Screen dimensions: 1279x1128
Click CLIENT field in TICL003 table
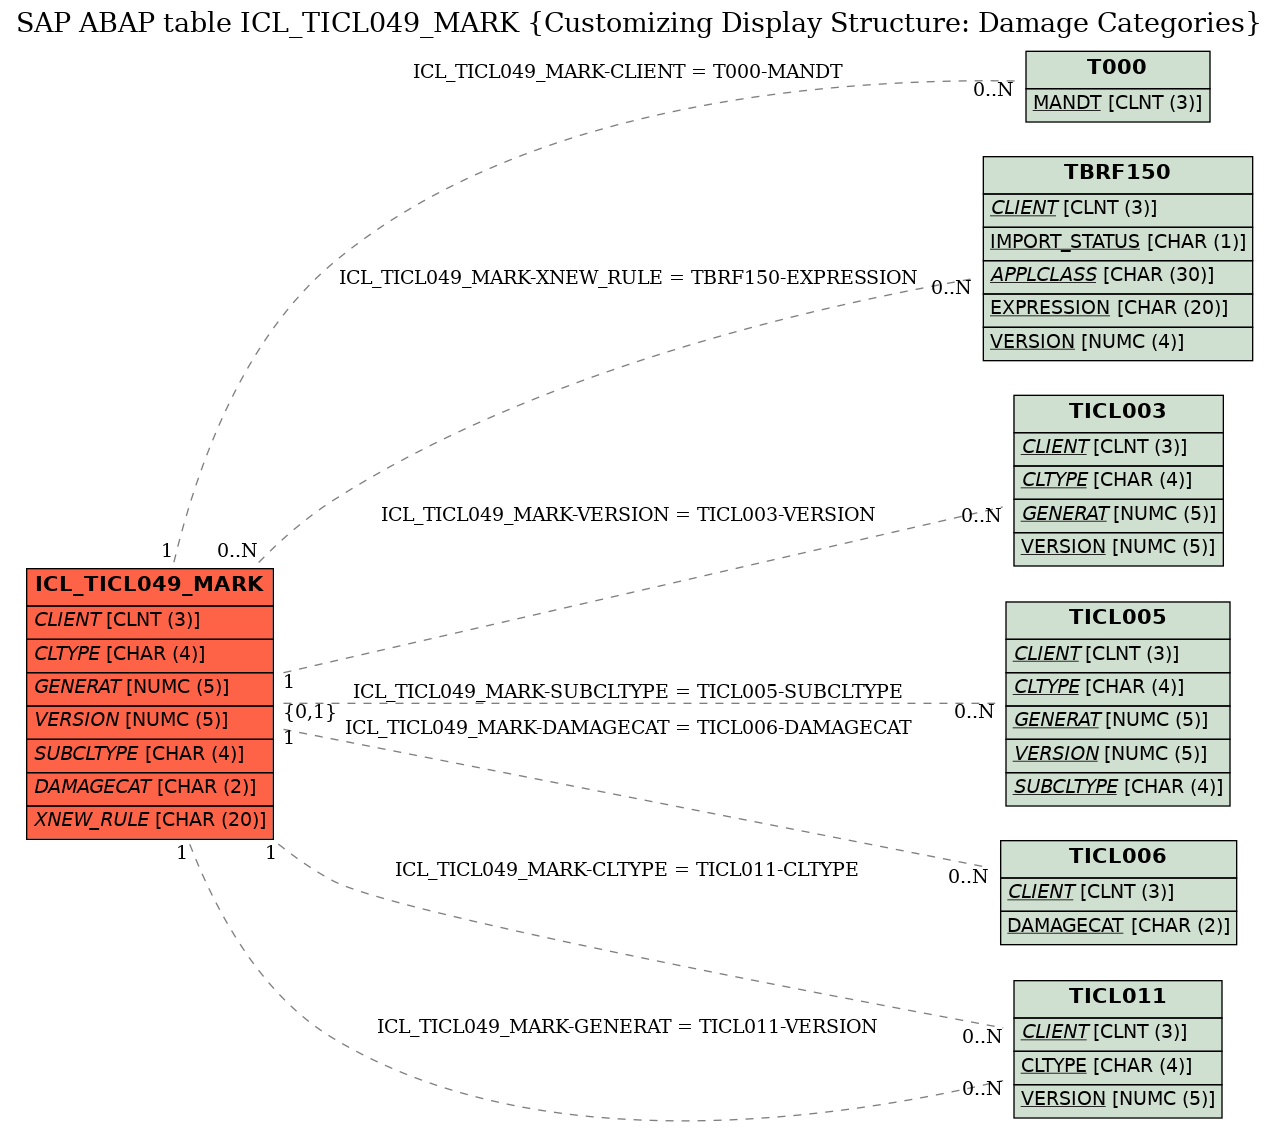coord(1118,448)
